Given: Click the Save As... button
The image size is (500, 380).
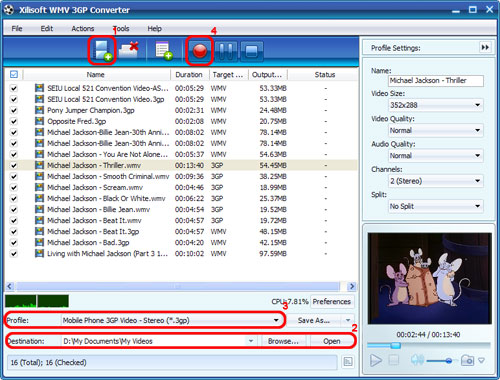Looking at the screenshot, I should (x=314, y=320).
